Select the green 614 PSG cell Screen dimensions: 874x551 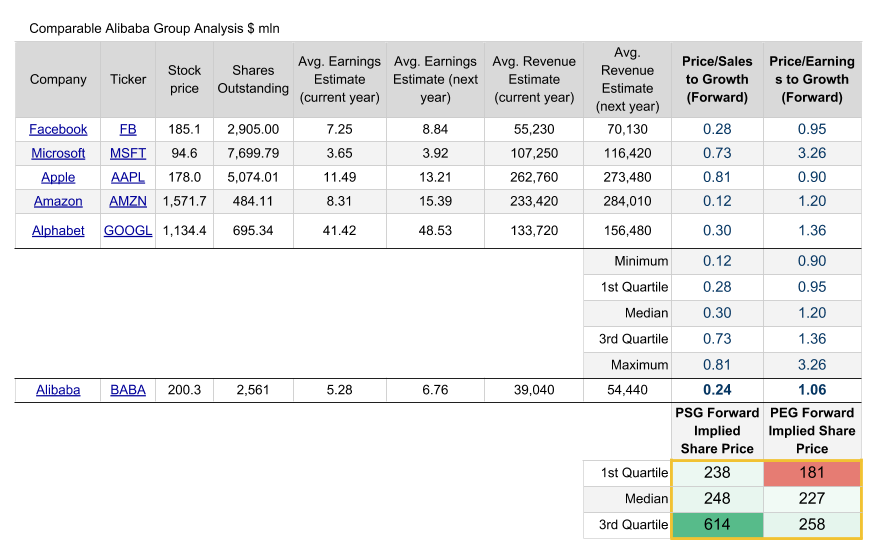pyautogui.click(x=717, y=524)
